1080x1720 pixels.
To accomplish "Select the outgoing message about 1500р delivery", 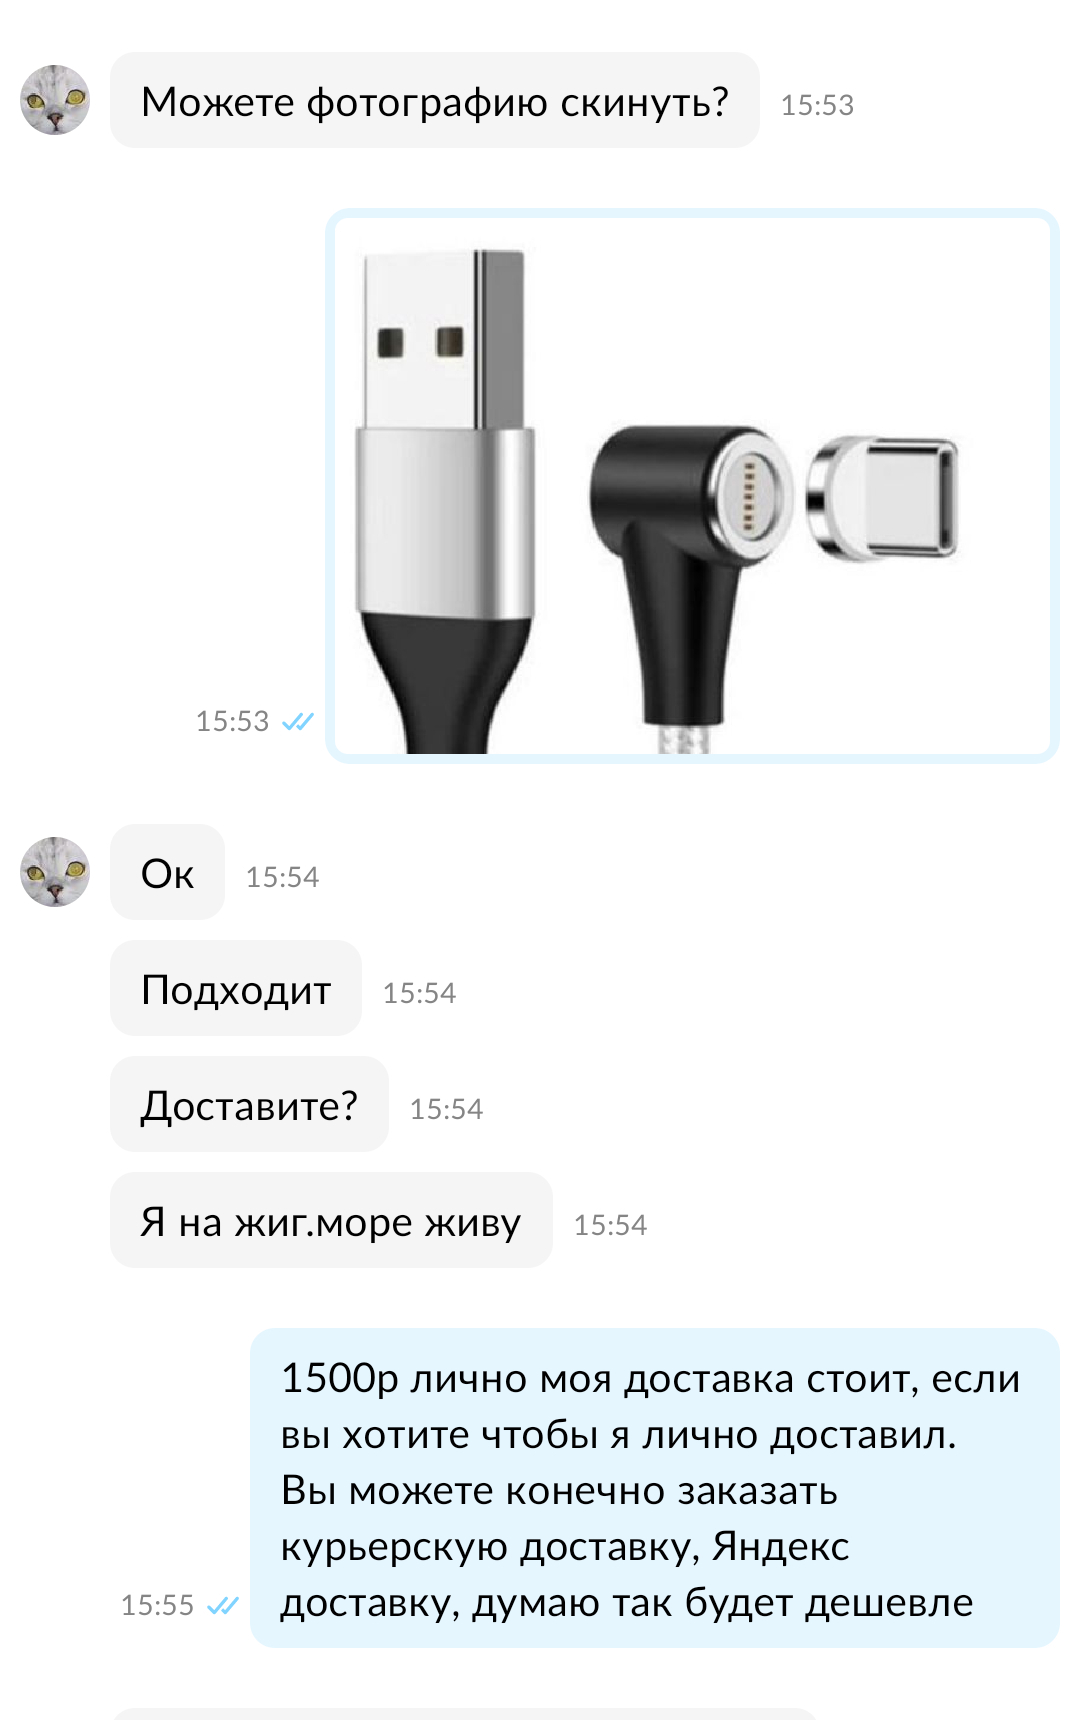I will pos(655,1488).
